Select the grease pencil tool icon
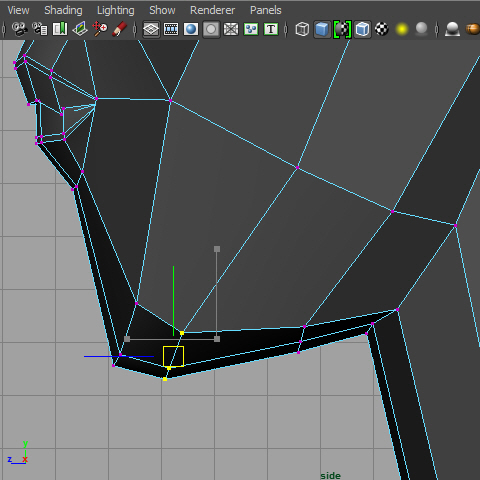Image resolution: width=480 pixels, height=480 pixels. 119,29
